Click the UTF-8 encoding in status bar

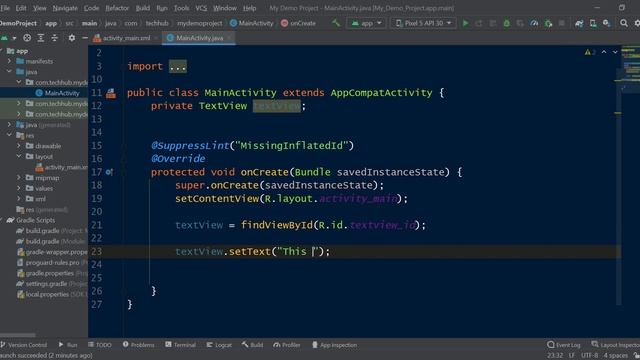(589, 356)
